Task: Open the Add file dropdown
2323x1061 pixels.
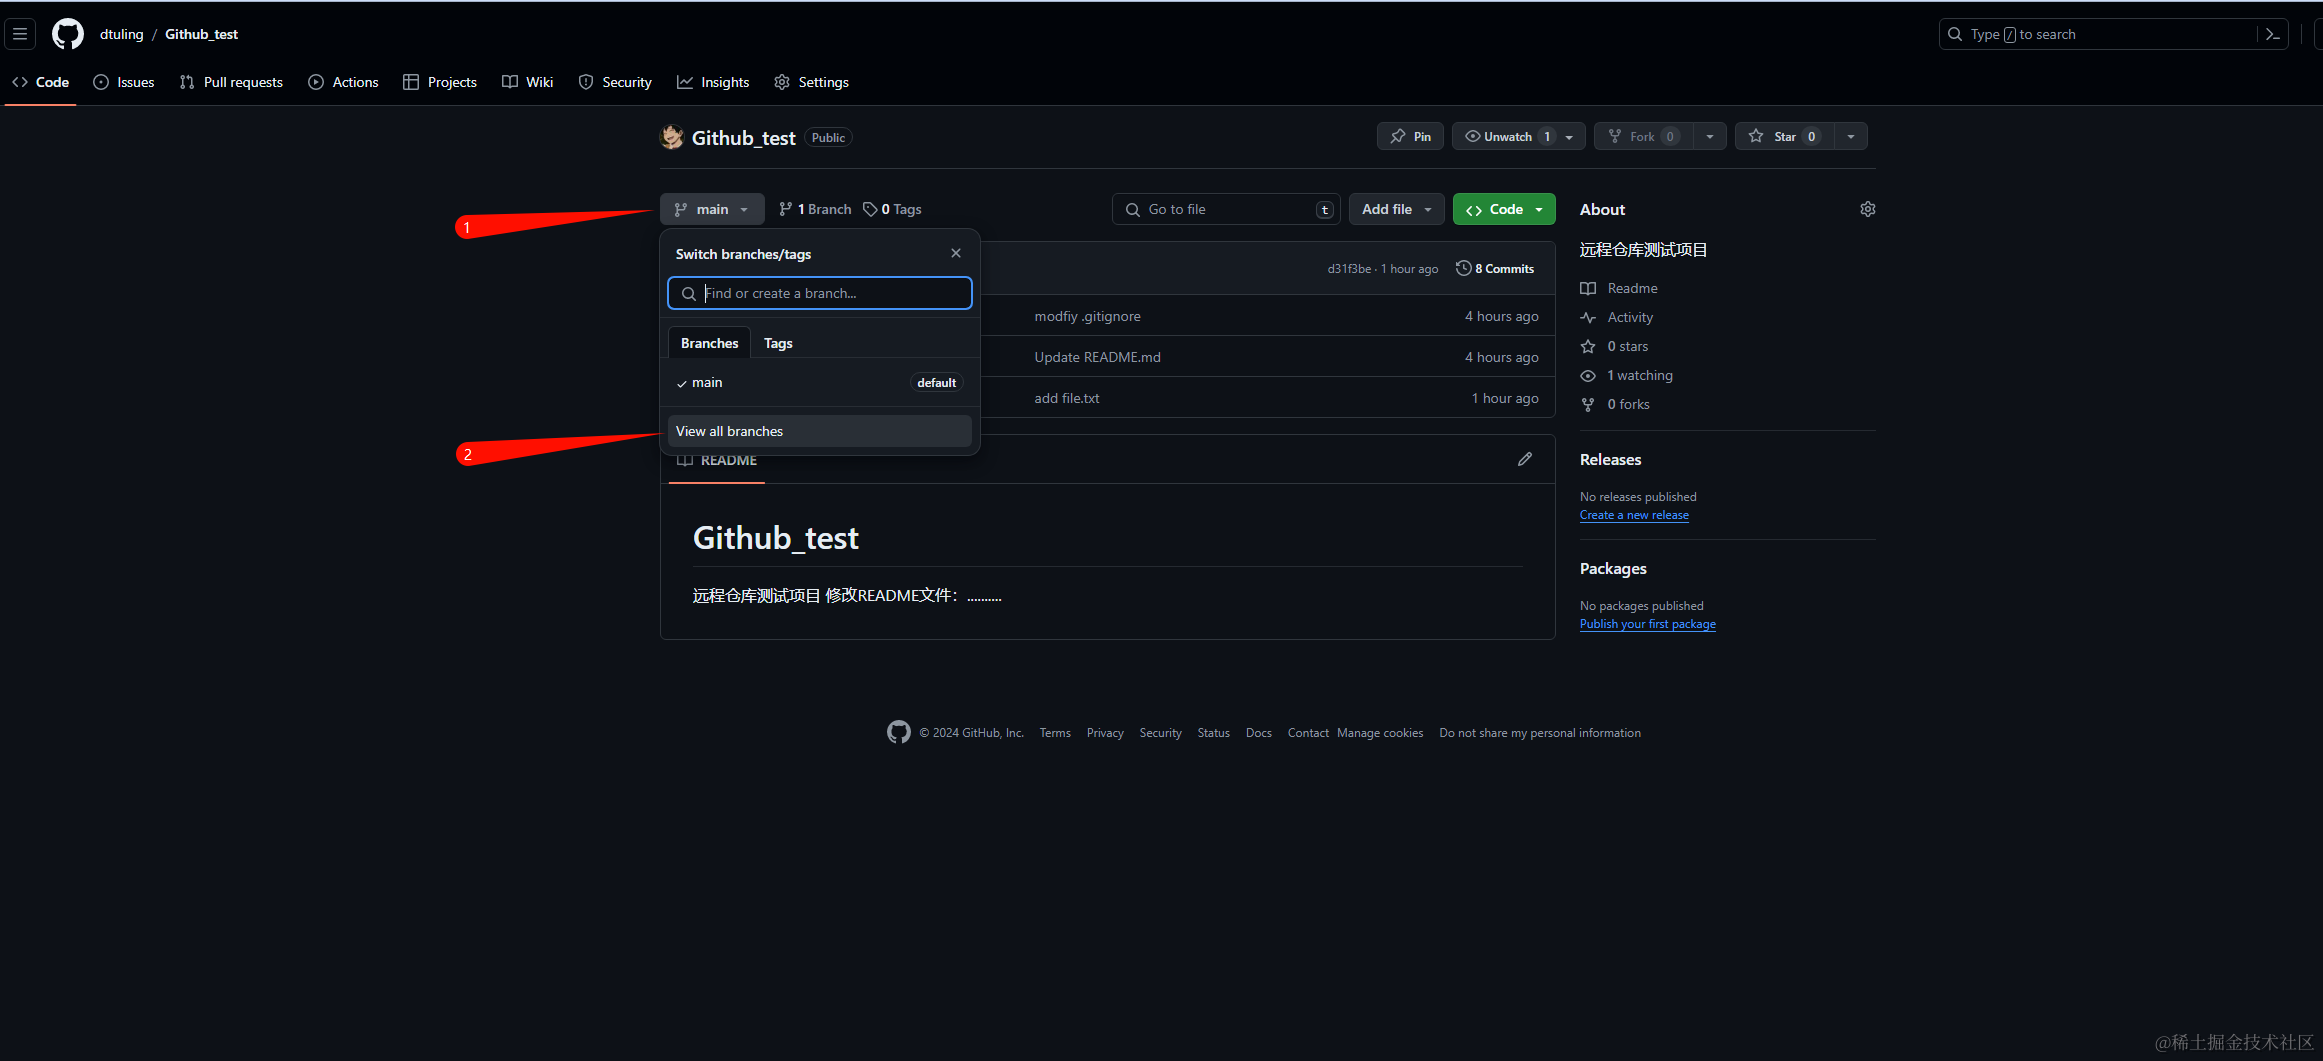Action: pos(1397,209)
